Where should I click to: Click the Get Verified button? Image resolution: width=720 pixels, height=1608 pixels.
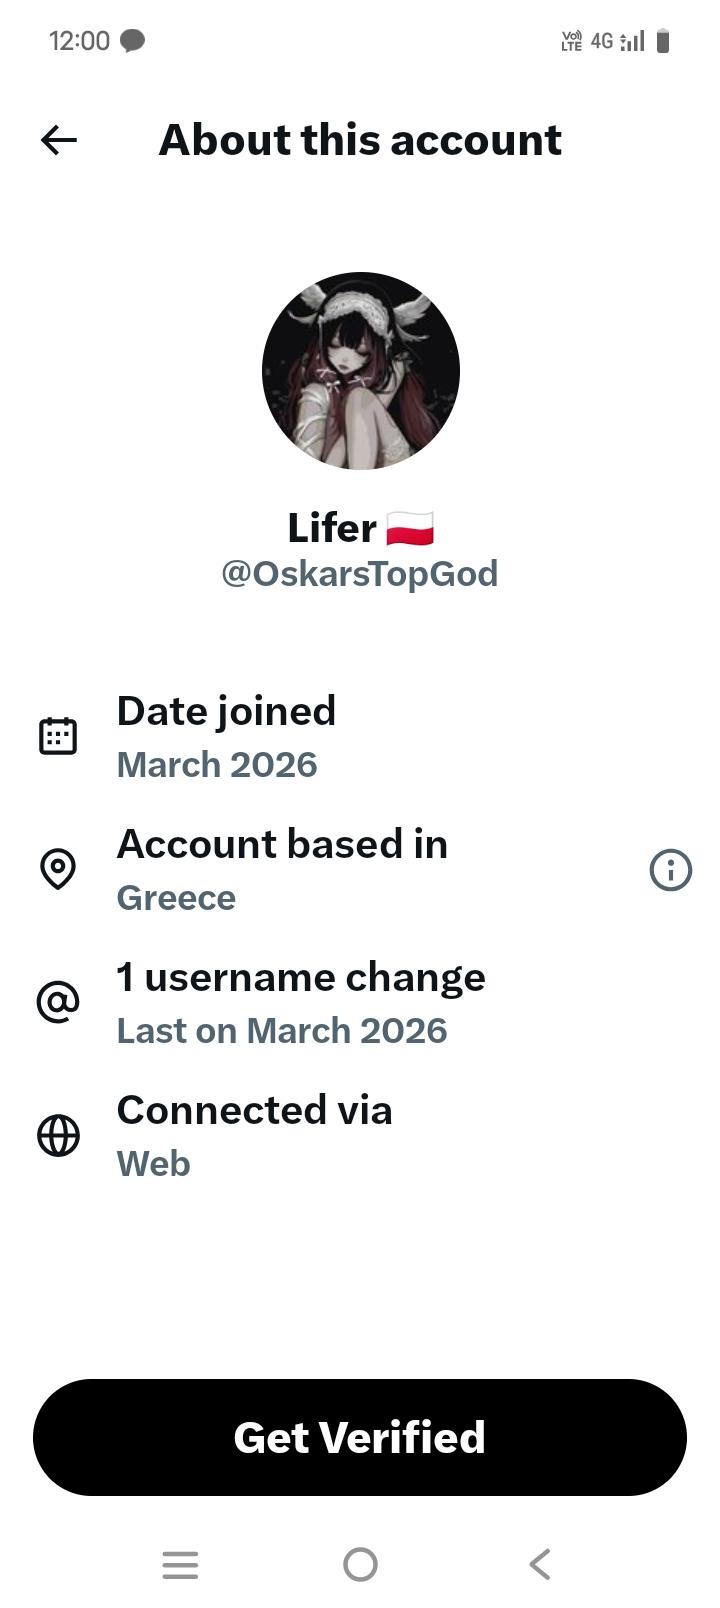coord(360,1437)
